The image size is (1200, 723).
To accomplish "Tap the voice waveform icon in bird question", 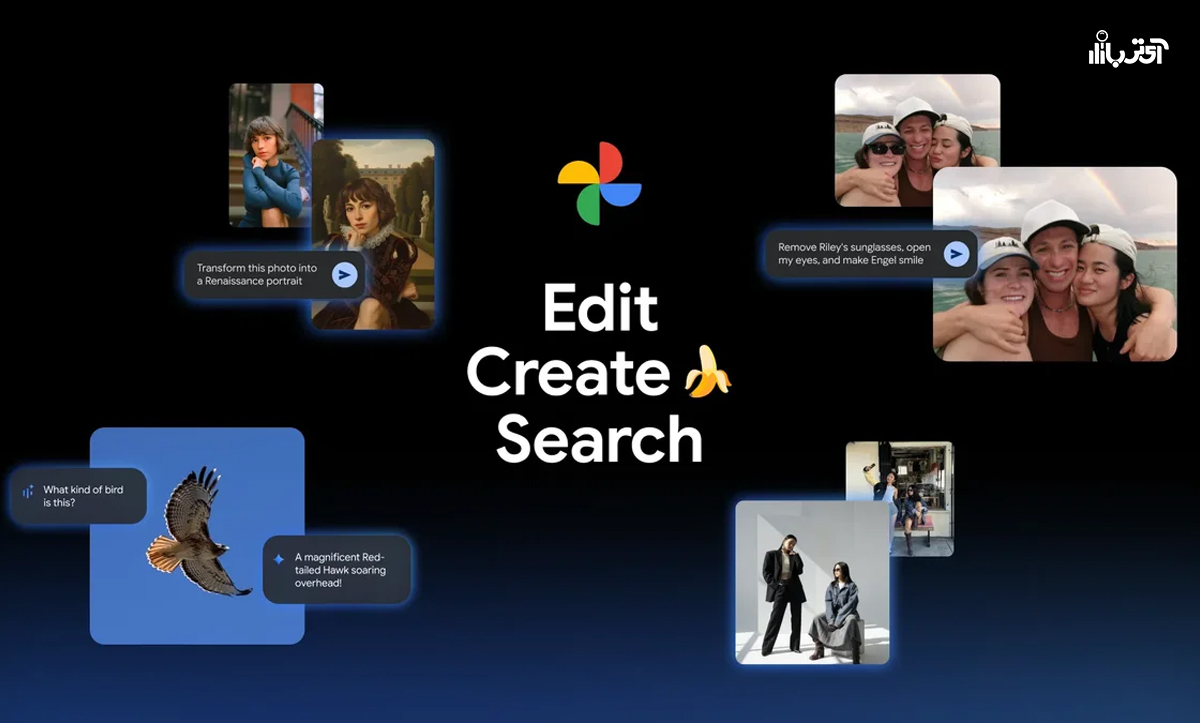I will [28, 491].
